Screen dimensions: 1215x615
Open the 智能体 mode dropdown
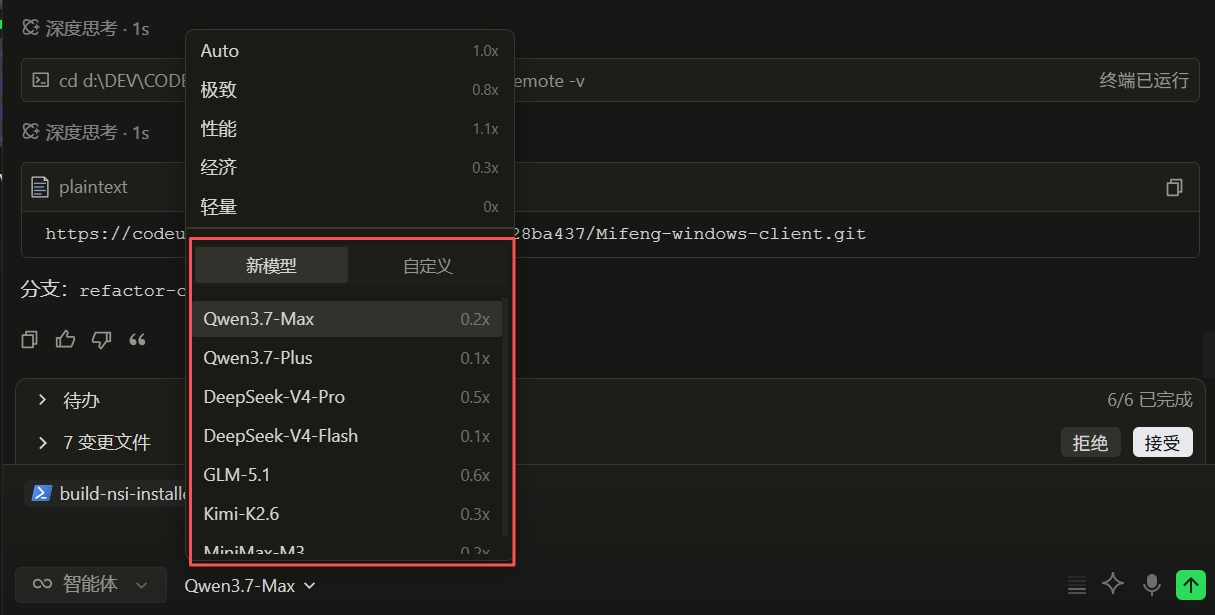[91, 584]
